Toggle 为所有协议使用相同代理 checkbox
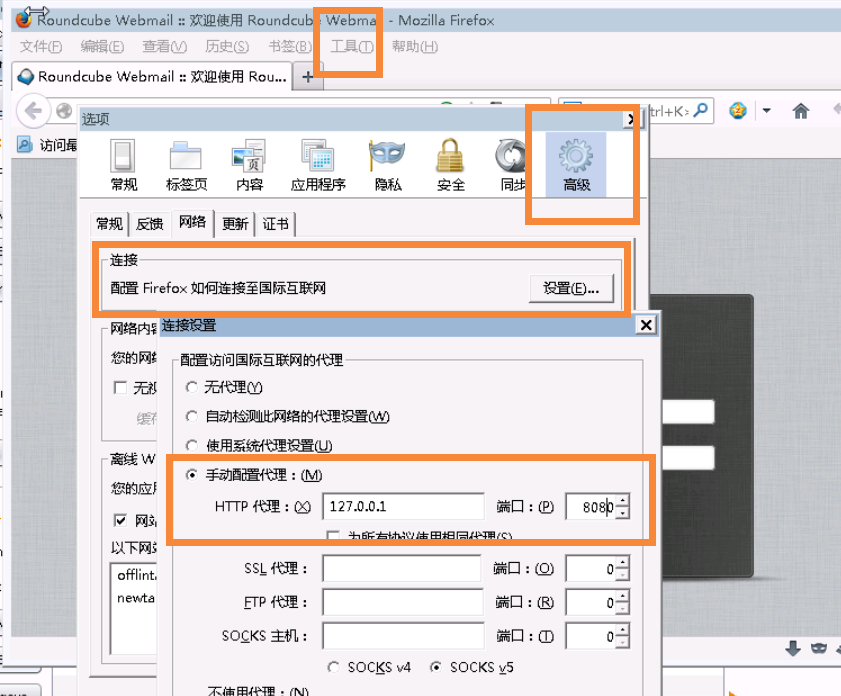The height and width of the screenshot is (696, 841). tap(333, 535)
